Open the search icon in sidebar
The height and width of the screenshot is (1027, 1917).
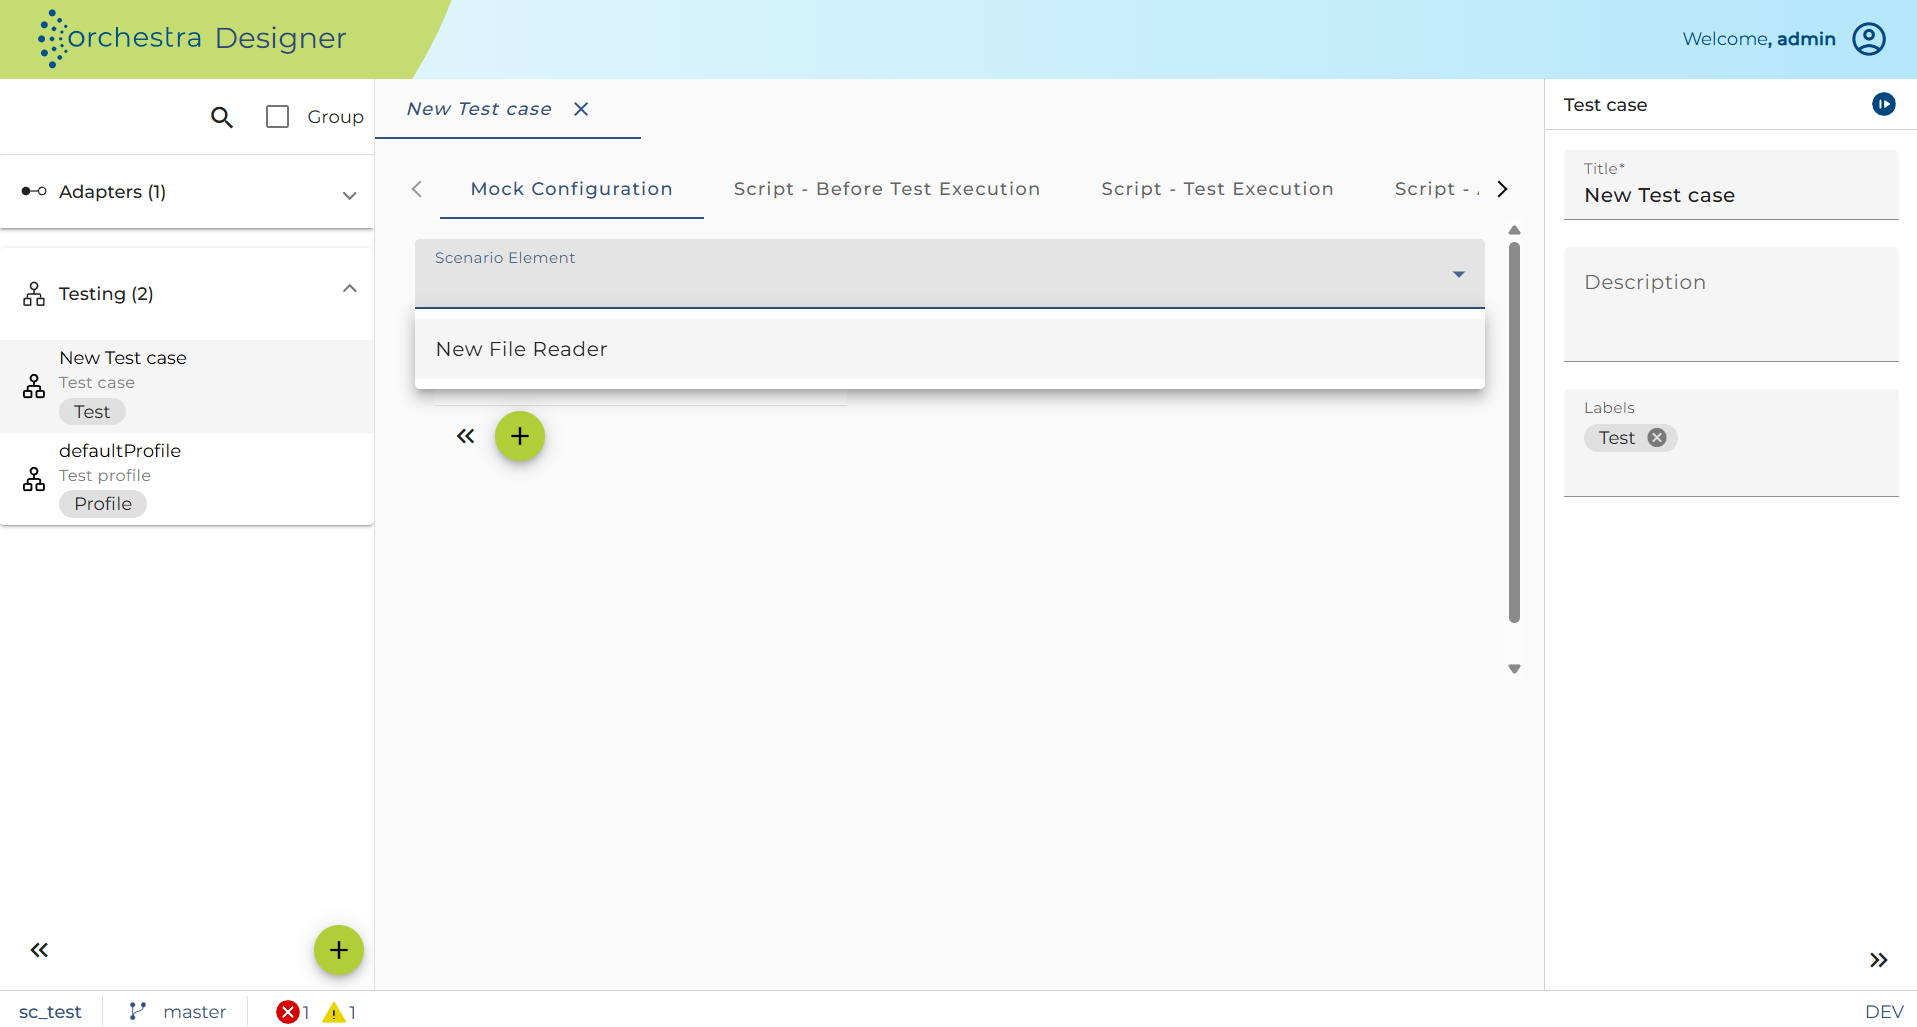click(x=222, y=117)
